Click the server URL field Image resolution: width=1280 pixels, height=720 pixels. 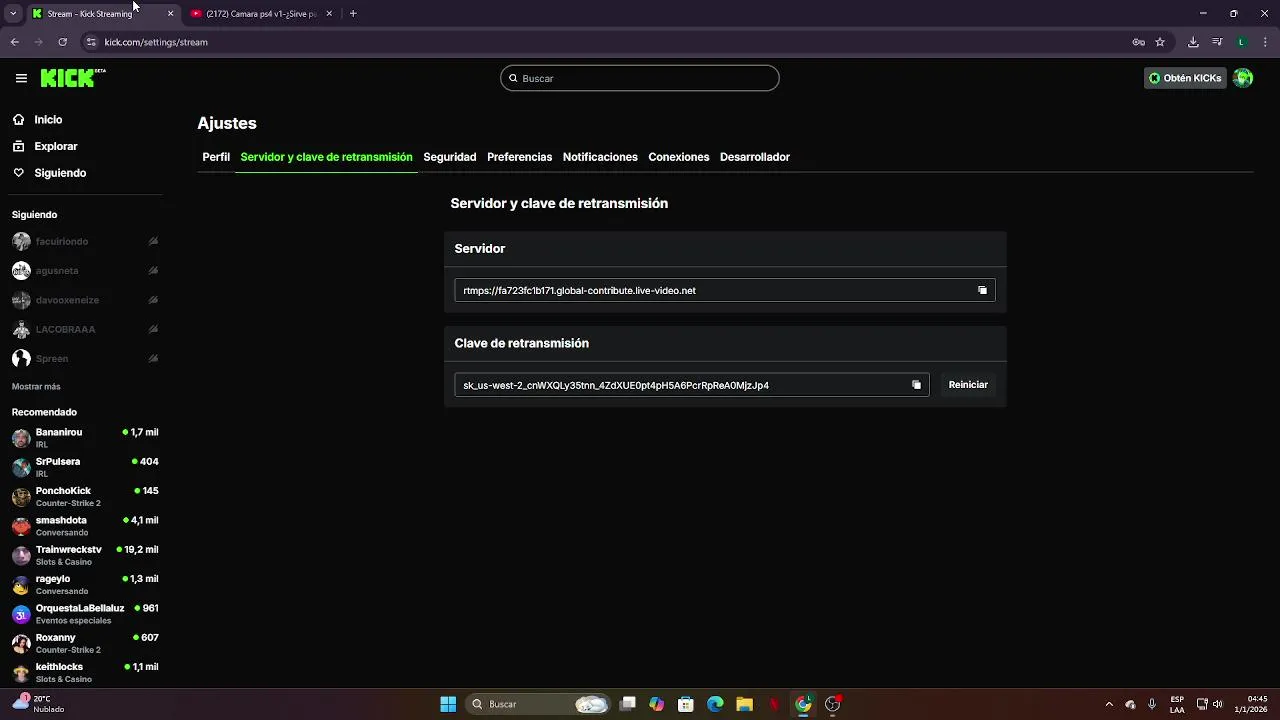pyautogui.click(x=725, y=290)
